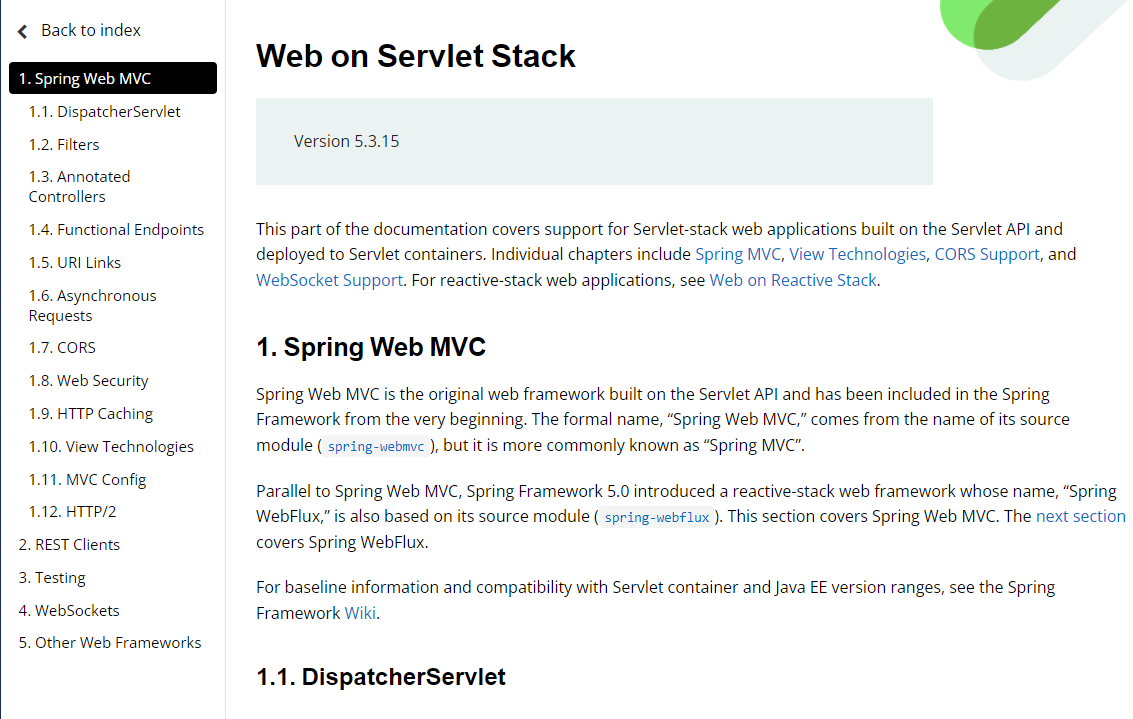Click the '1.1. DispatcherServlet' content heading
The width and height of the screenshot is (1133, 719).
[381, 677]
